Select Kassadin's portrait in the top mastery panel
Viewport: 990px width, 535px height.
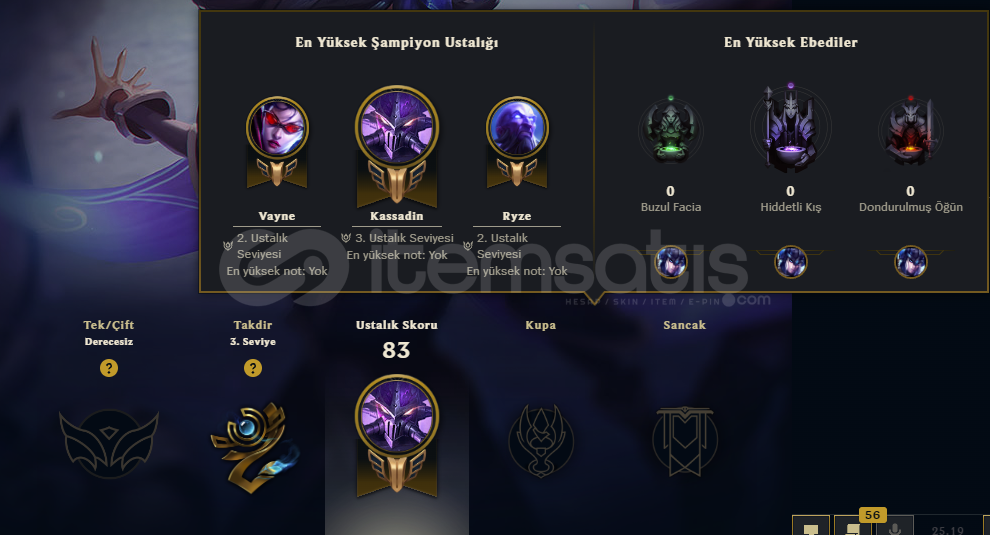click(397, 128)
